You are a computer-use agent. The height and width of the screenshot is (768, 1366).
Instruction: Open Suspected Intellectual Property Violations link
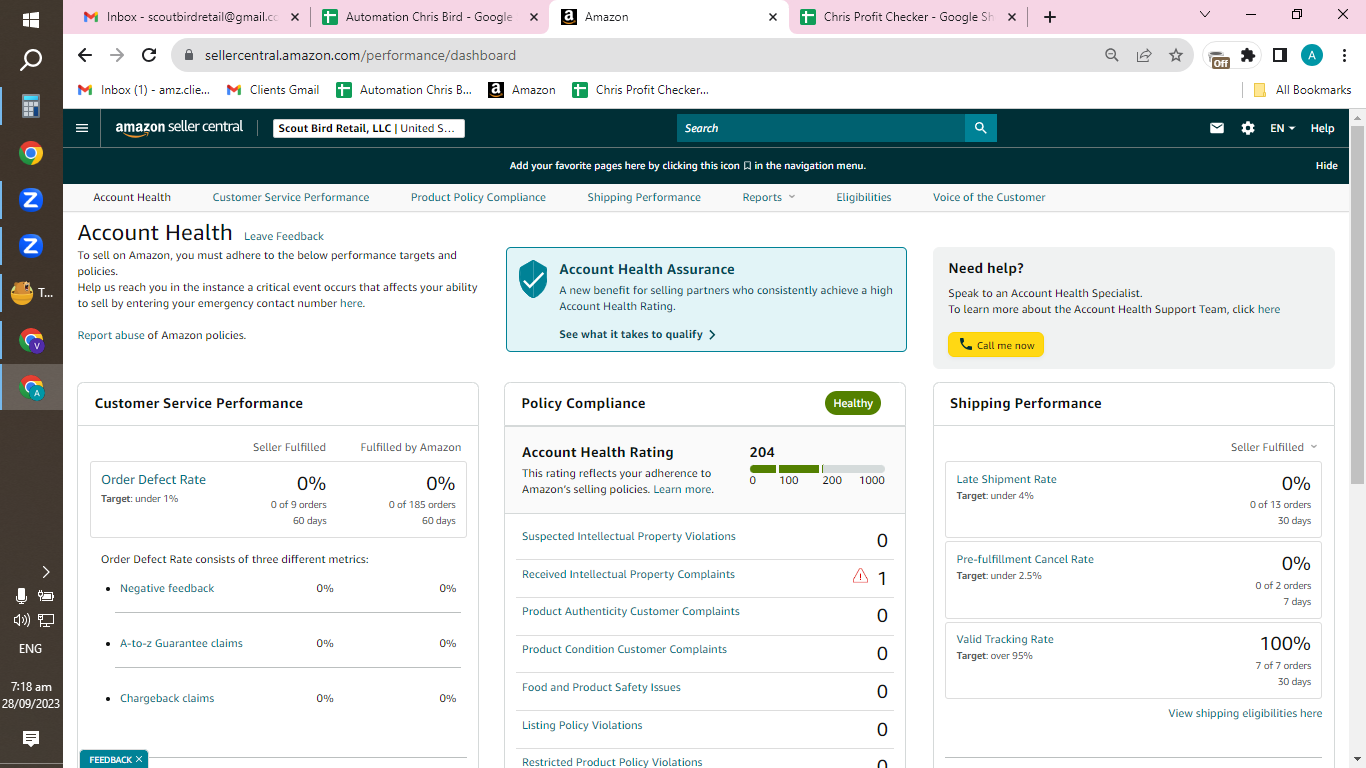point(629,536)
